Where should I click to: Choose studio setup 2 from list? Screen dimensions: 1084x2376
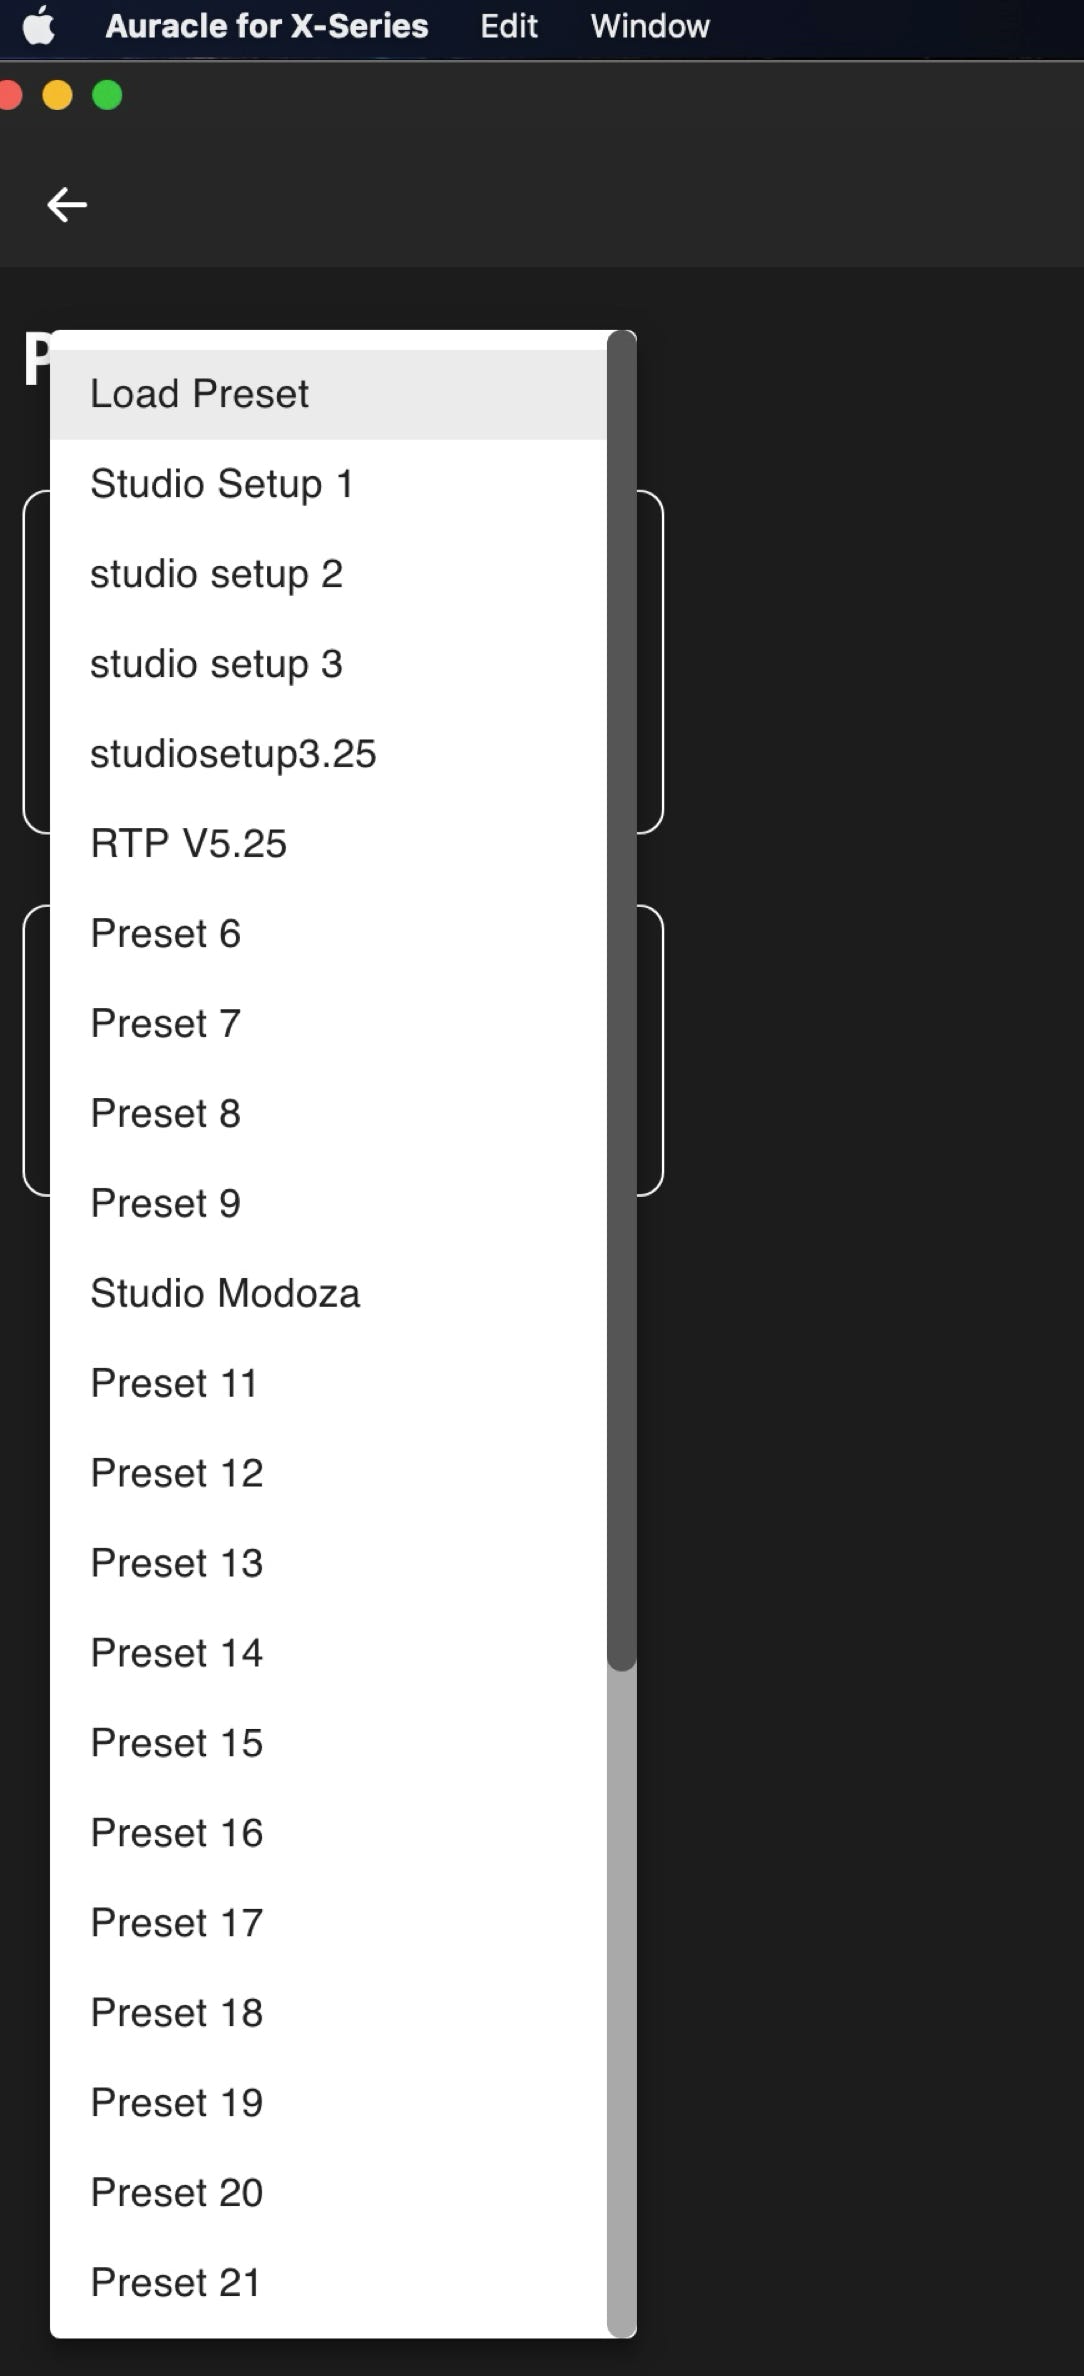(x=328, y=574)
